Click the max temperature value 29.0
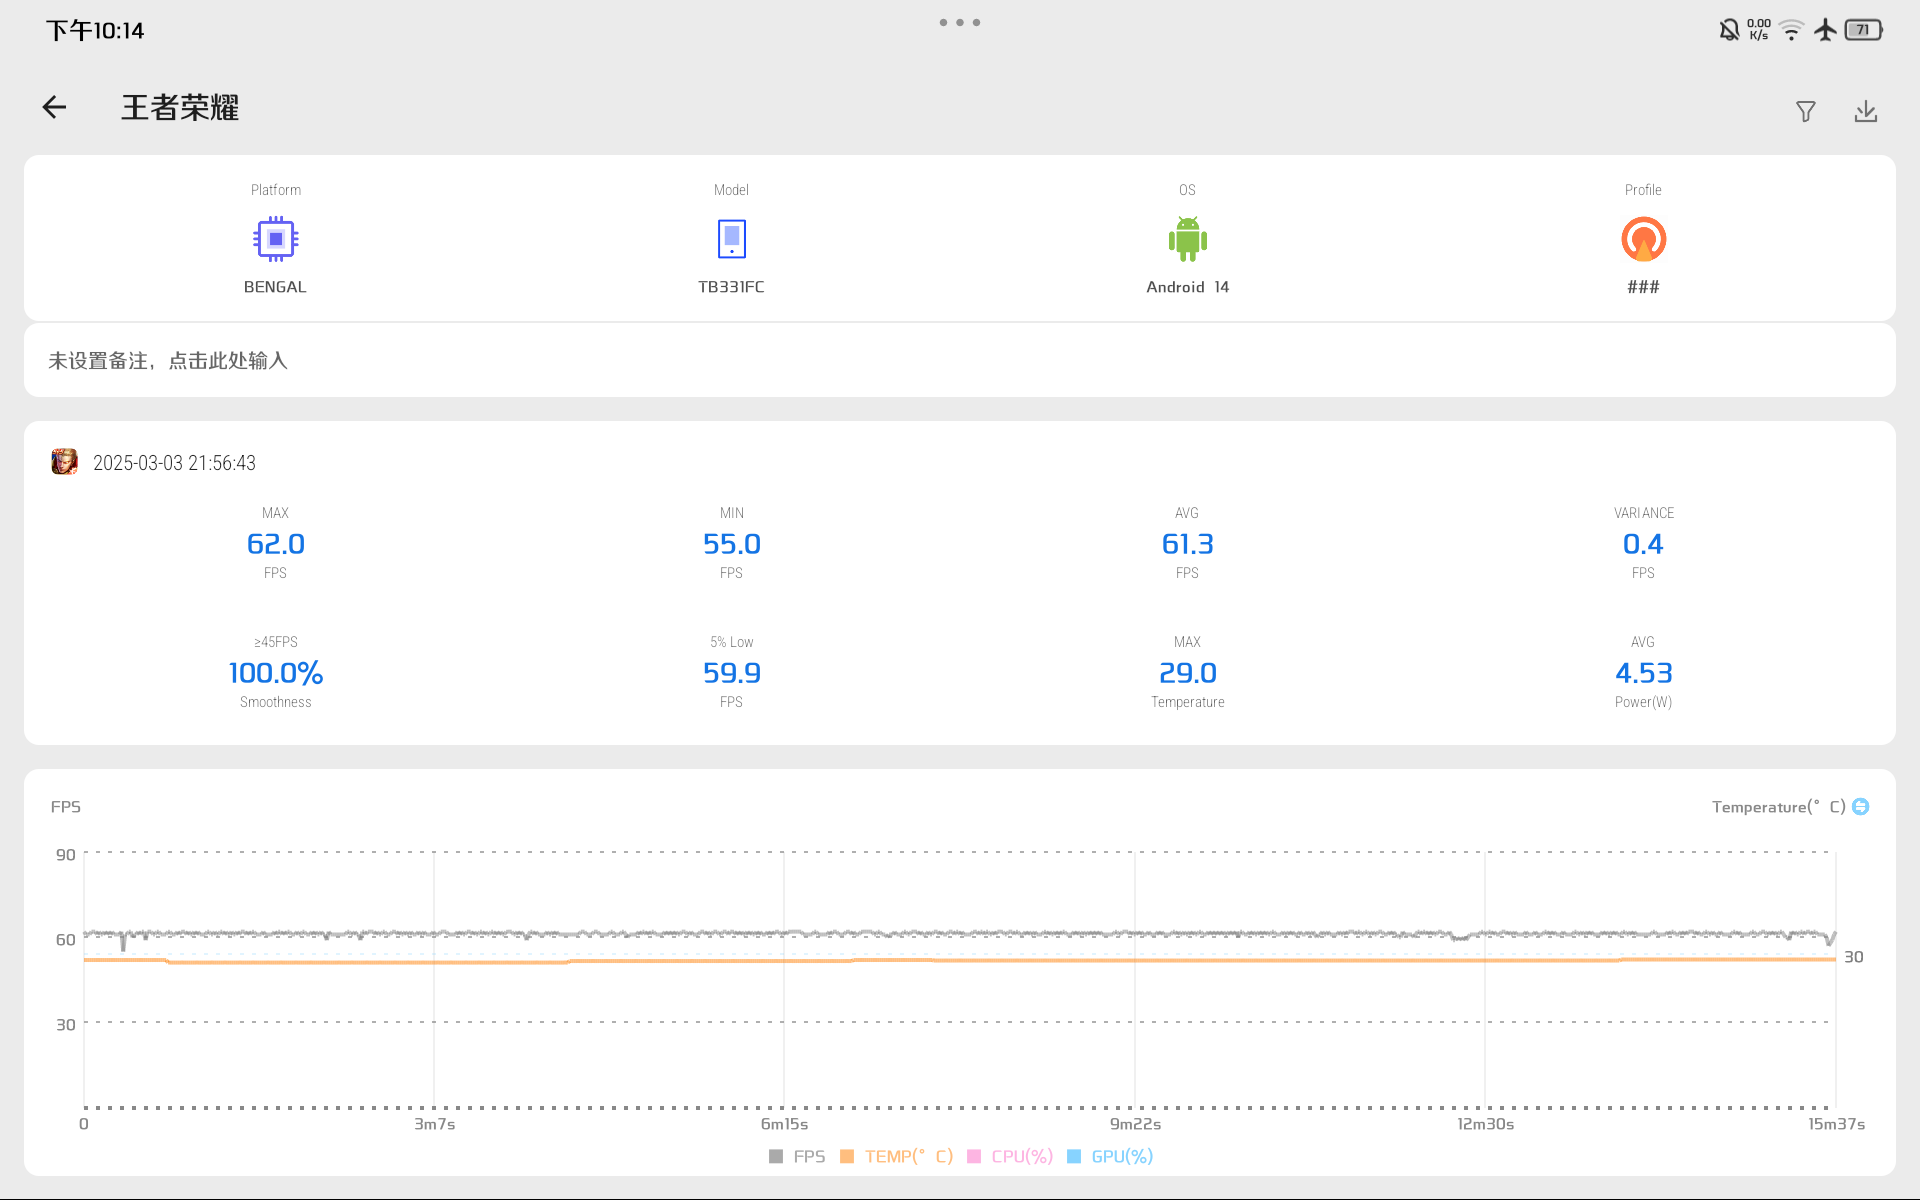This screenshot has width=1920, height=1200. [1187, 673]
